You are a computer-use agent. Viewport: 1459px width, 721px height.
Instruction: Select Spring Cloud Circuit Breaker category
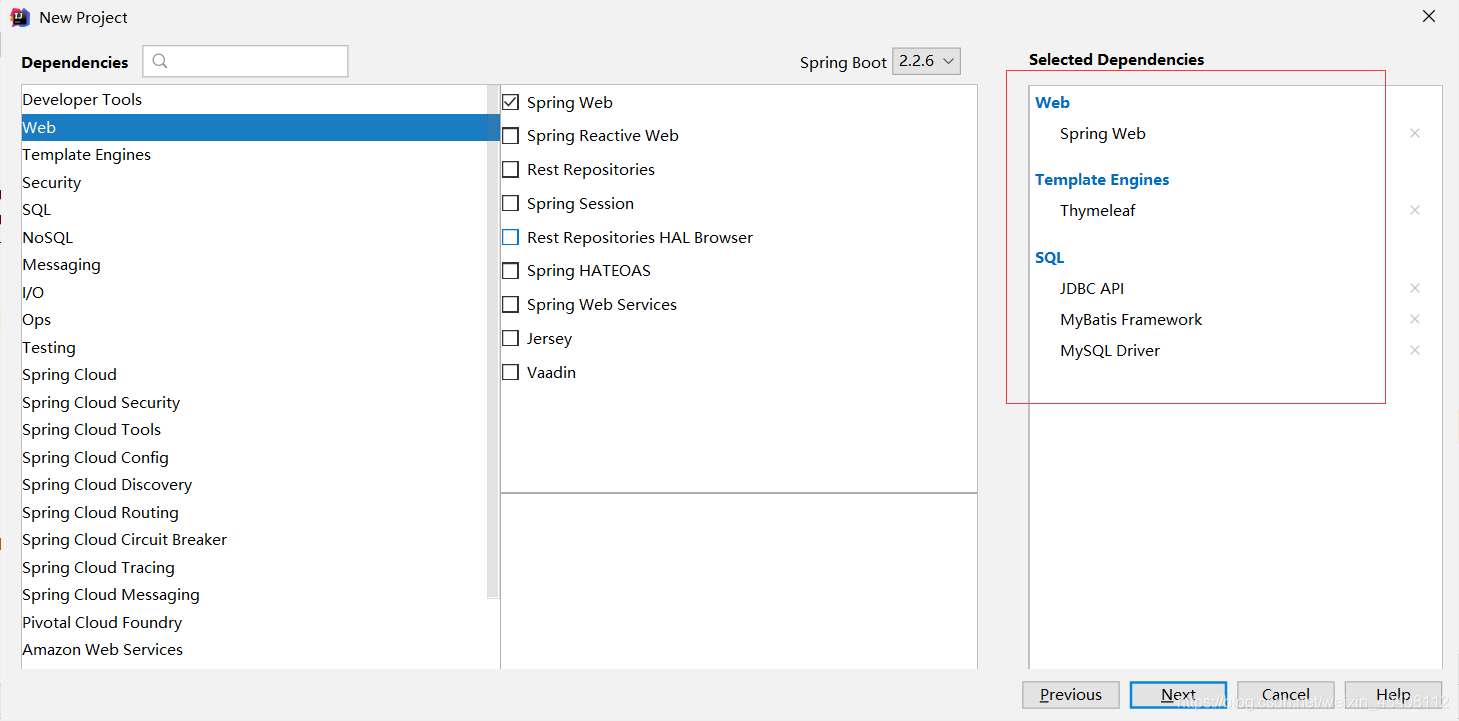coord(254,539)
